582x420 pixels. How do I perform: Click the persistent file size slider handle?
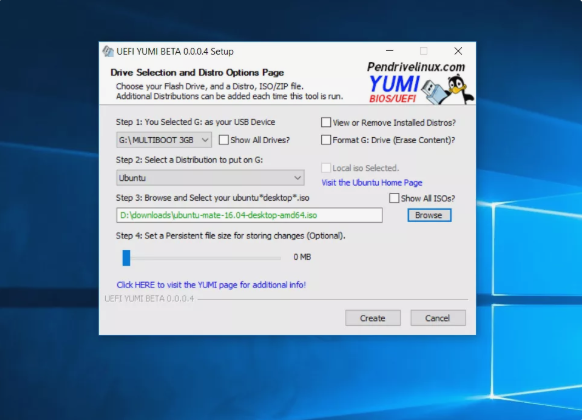tap(126, 257)
